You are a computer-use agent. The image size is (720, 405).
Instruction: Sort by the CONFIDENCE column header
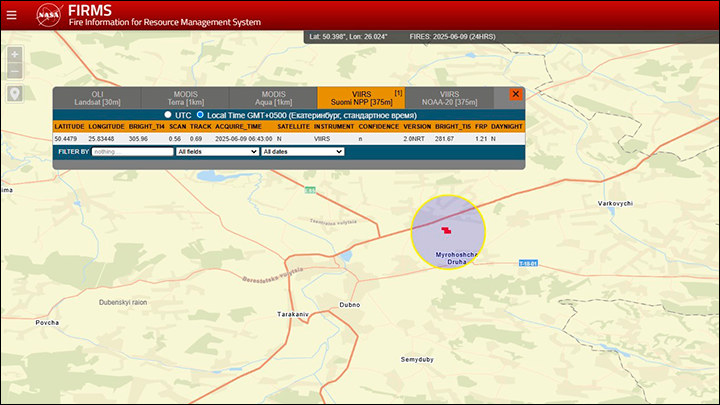pyautogui.click(x=378, y=126)
